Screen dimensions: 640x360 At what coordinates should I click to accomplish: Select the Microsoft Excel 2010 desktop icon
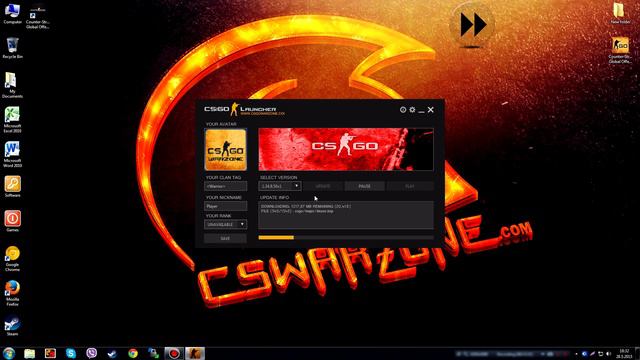[x=12, y=120]
